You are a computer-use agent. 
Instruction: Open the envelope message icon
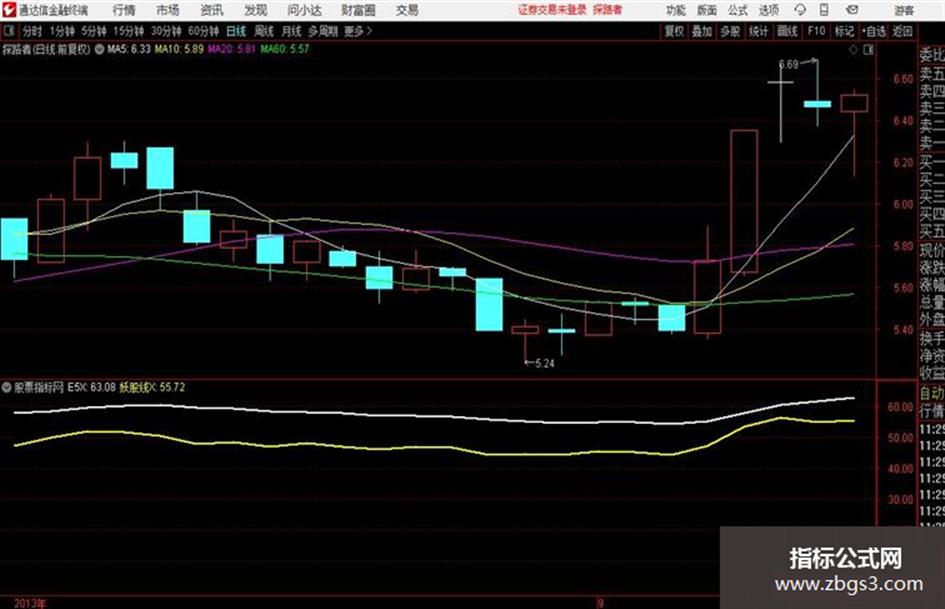(x=852, y=10)
